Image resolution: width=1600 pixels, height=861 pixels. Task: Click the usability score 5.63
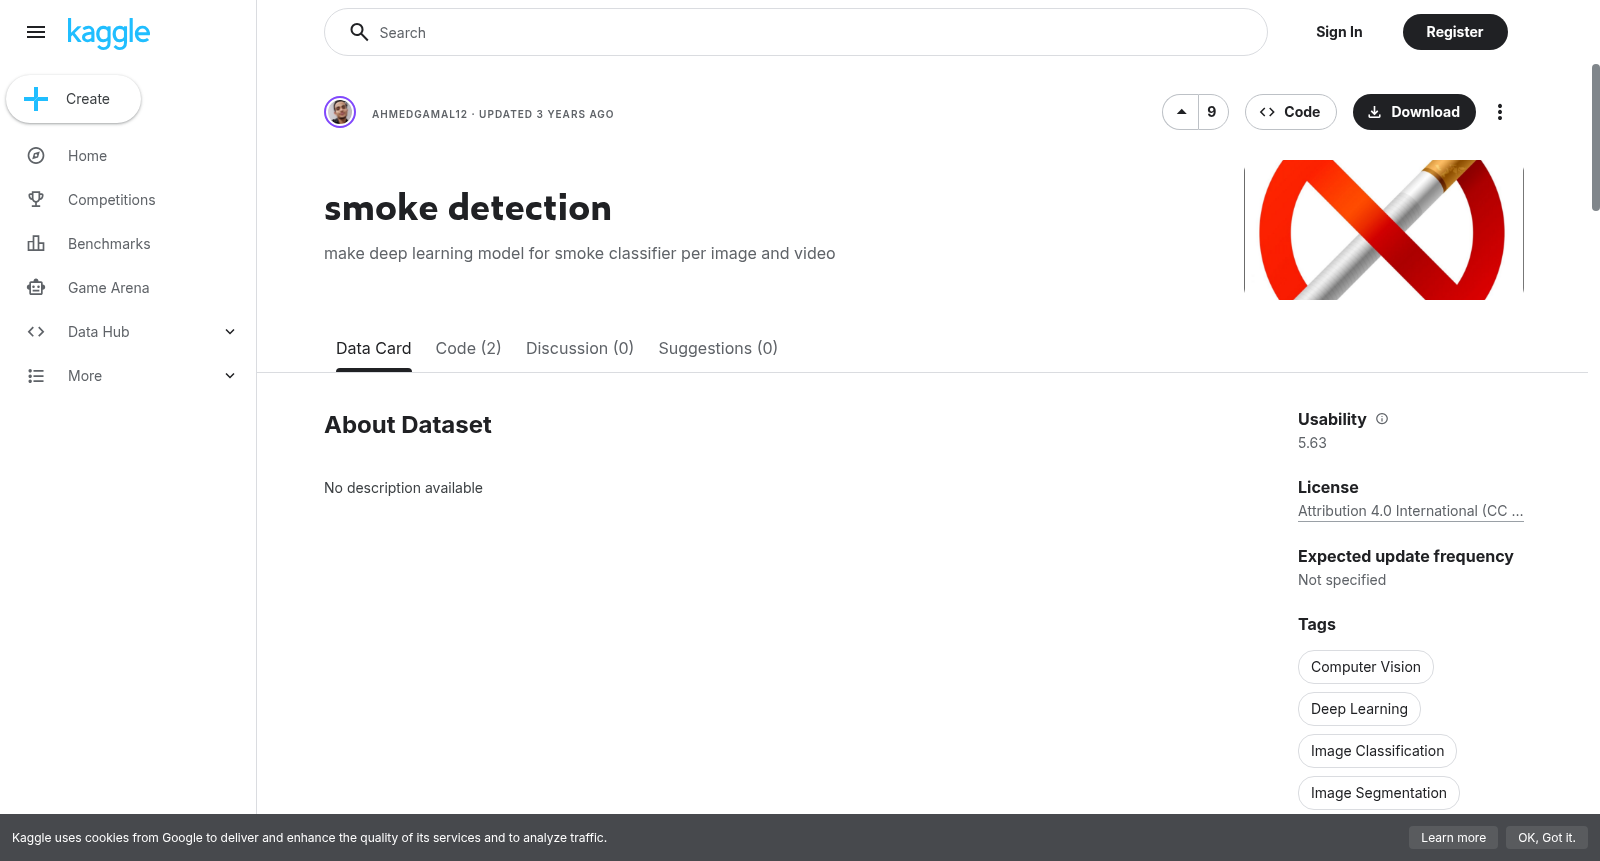pyautogui.click(x=1312, y=443)
